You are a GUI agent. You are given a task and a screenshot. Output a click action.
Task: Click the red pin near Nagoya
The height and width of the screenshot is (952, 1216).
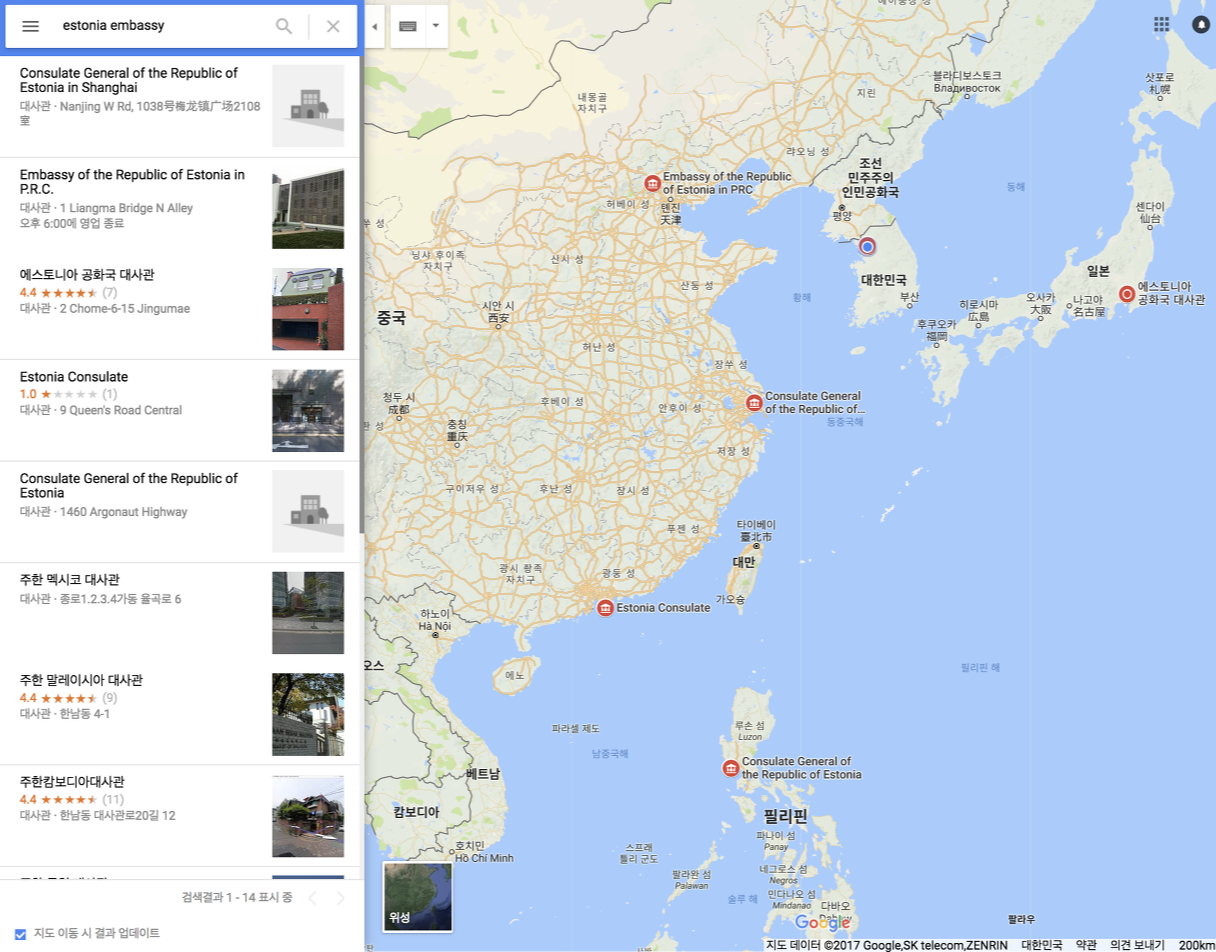(1127, 293)
